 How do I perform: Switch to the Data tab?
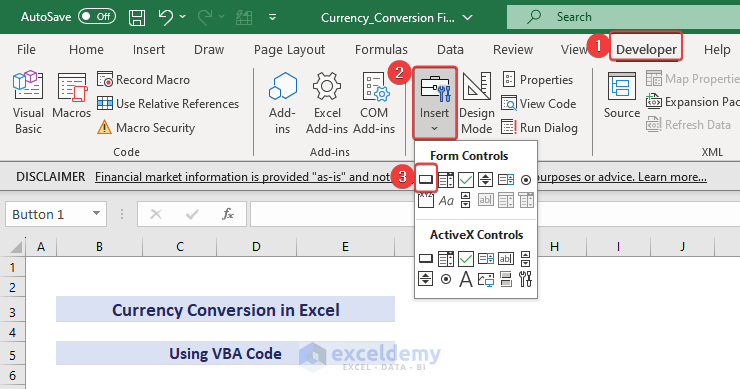click(x=450, y=50)
